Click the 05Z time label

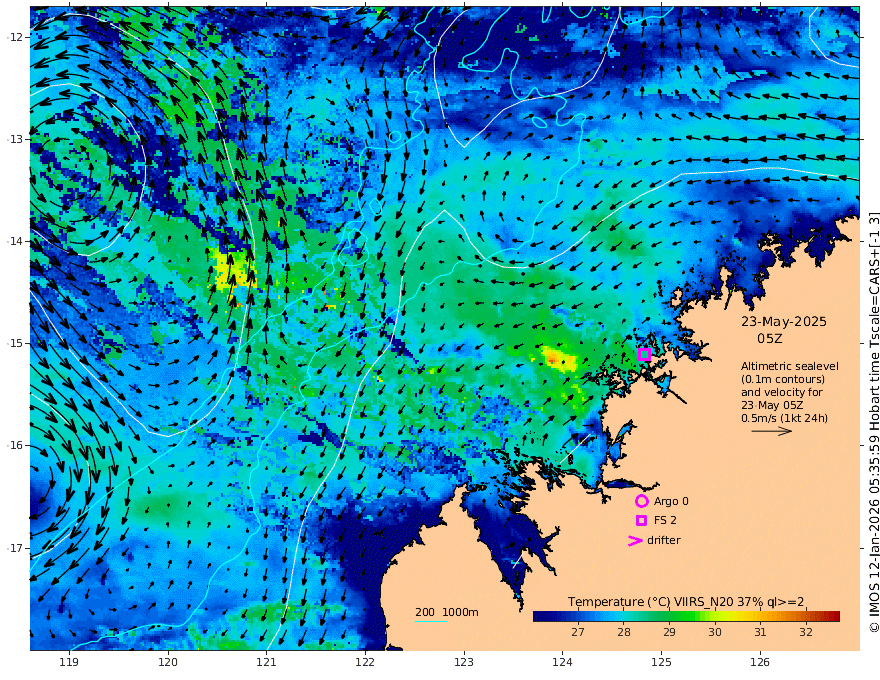tap(769, 339)
